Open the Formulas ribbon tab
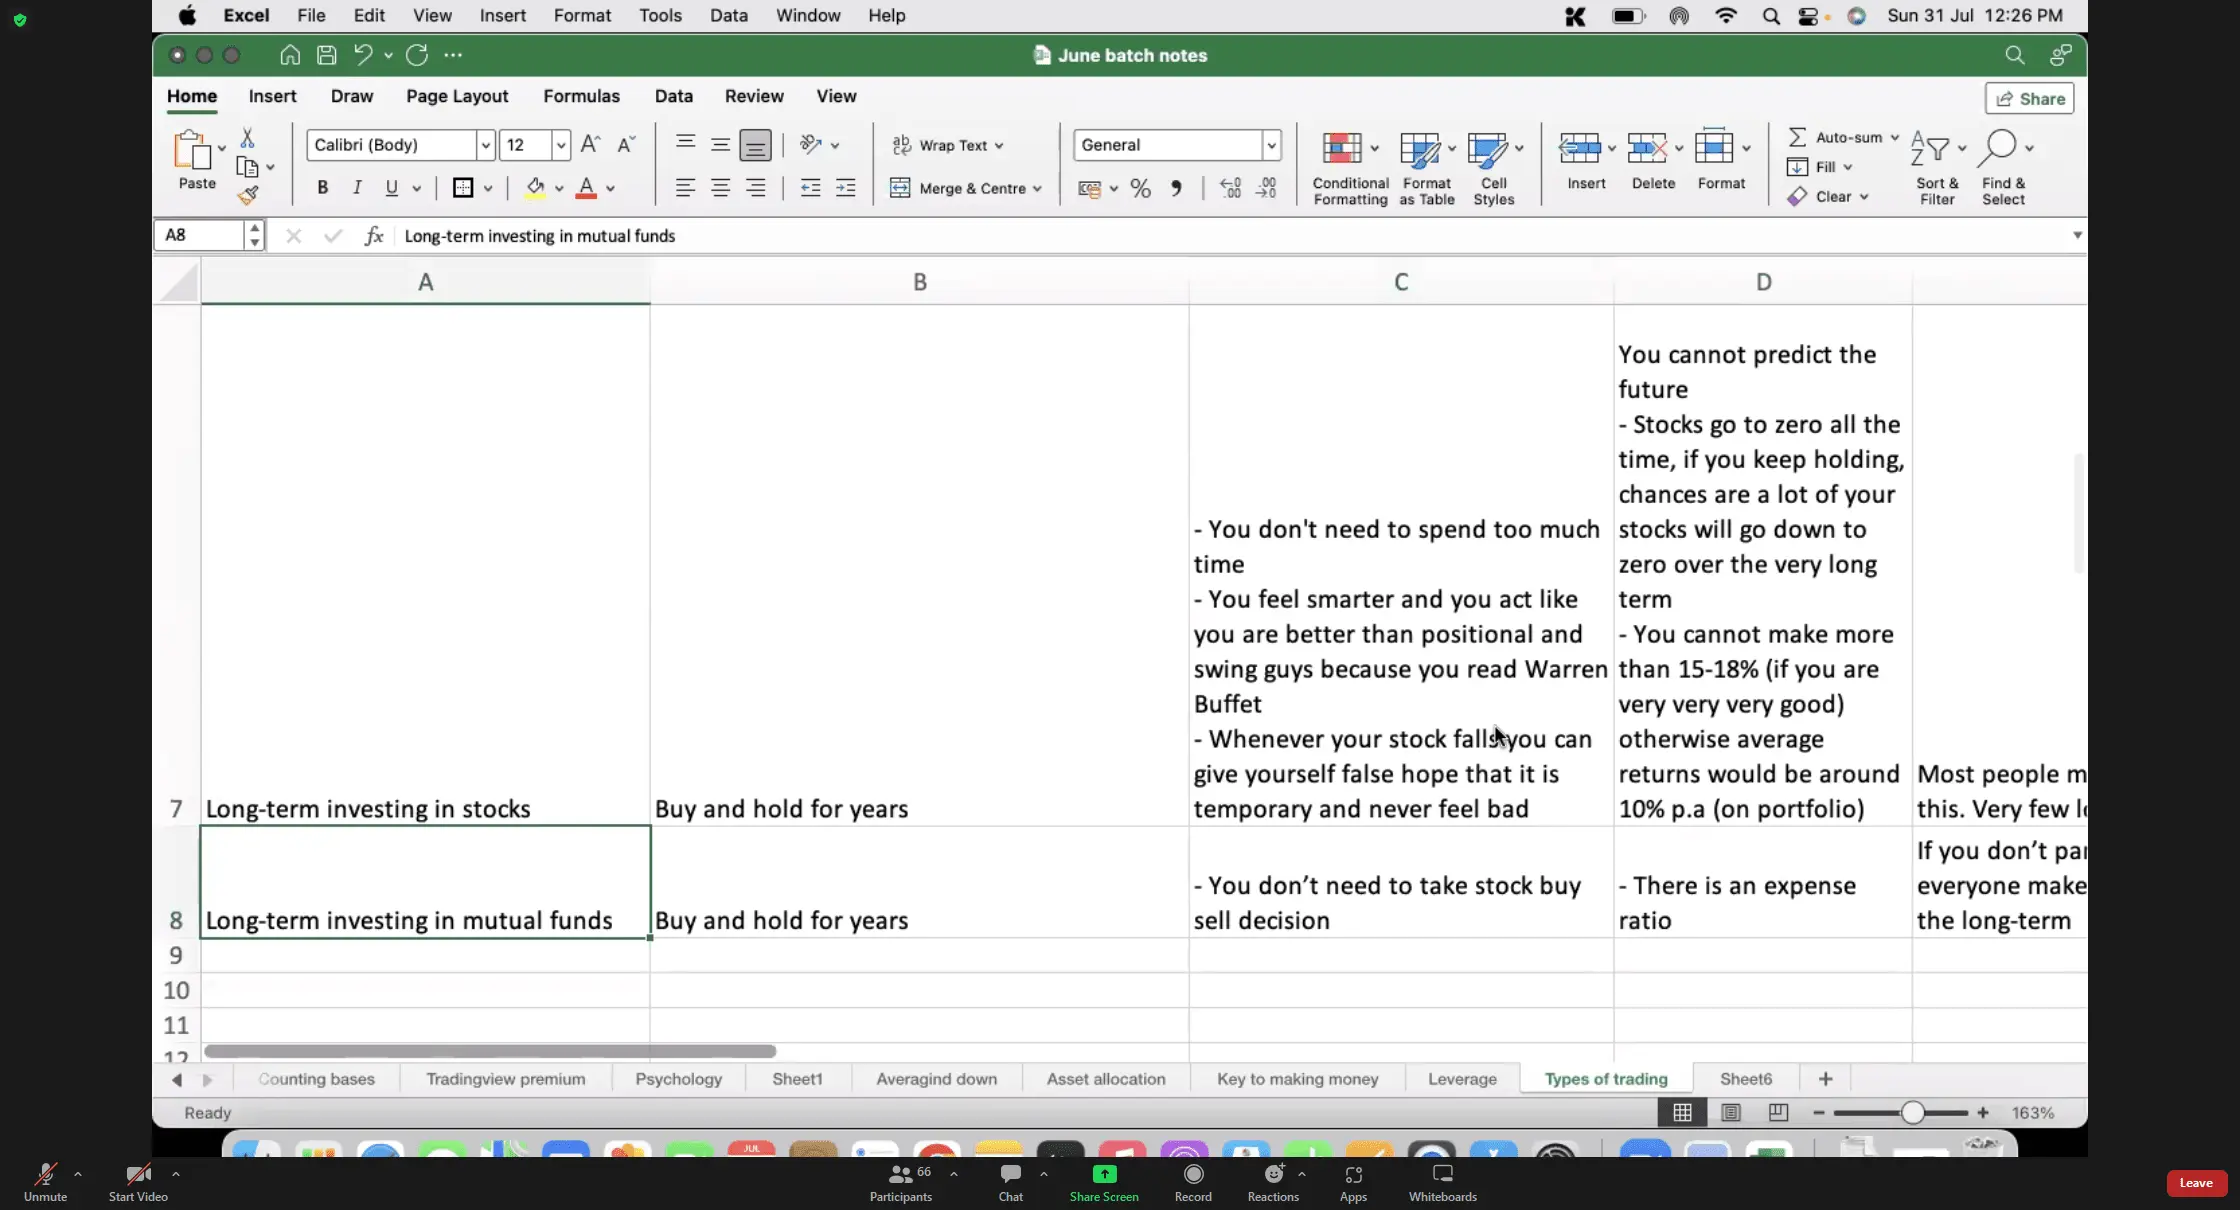The height and width of the screenshot is (1210, 2240). [581, 96]
